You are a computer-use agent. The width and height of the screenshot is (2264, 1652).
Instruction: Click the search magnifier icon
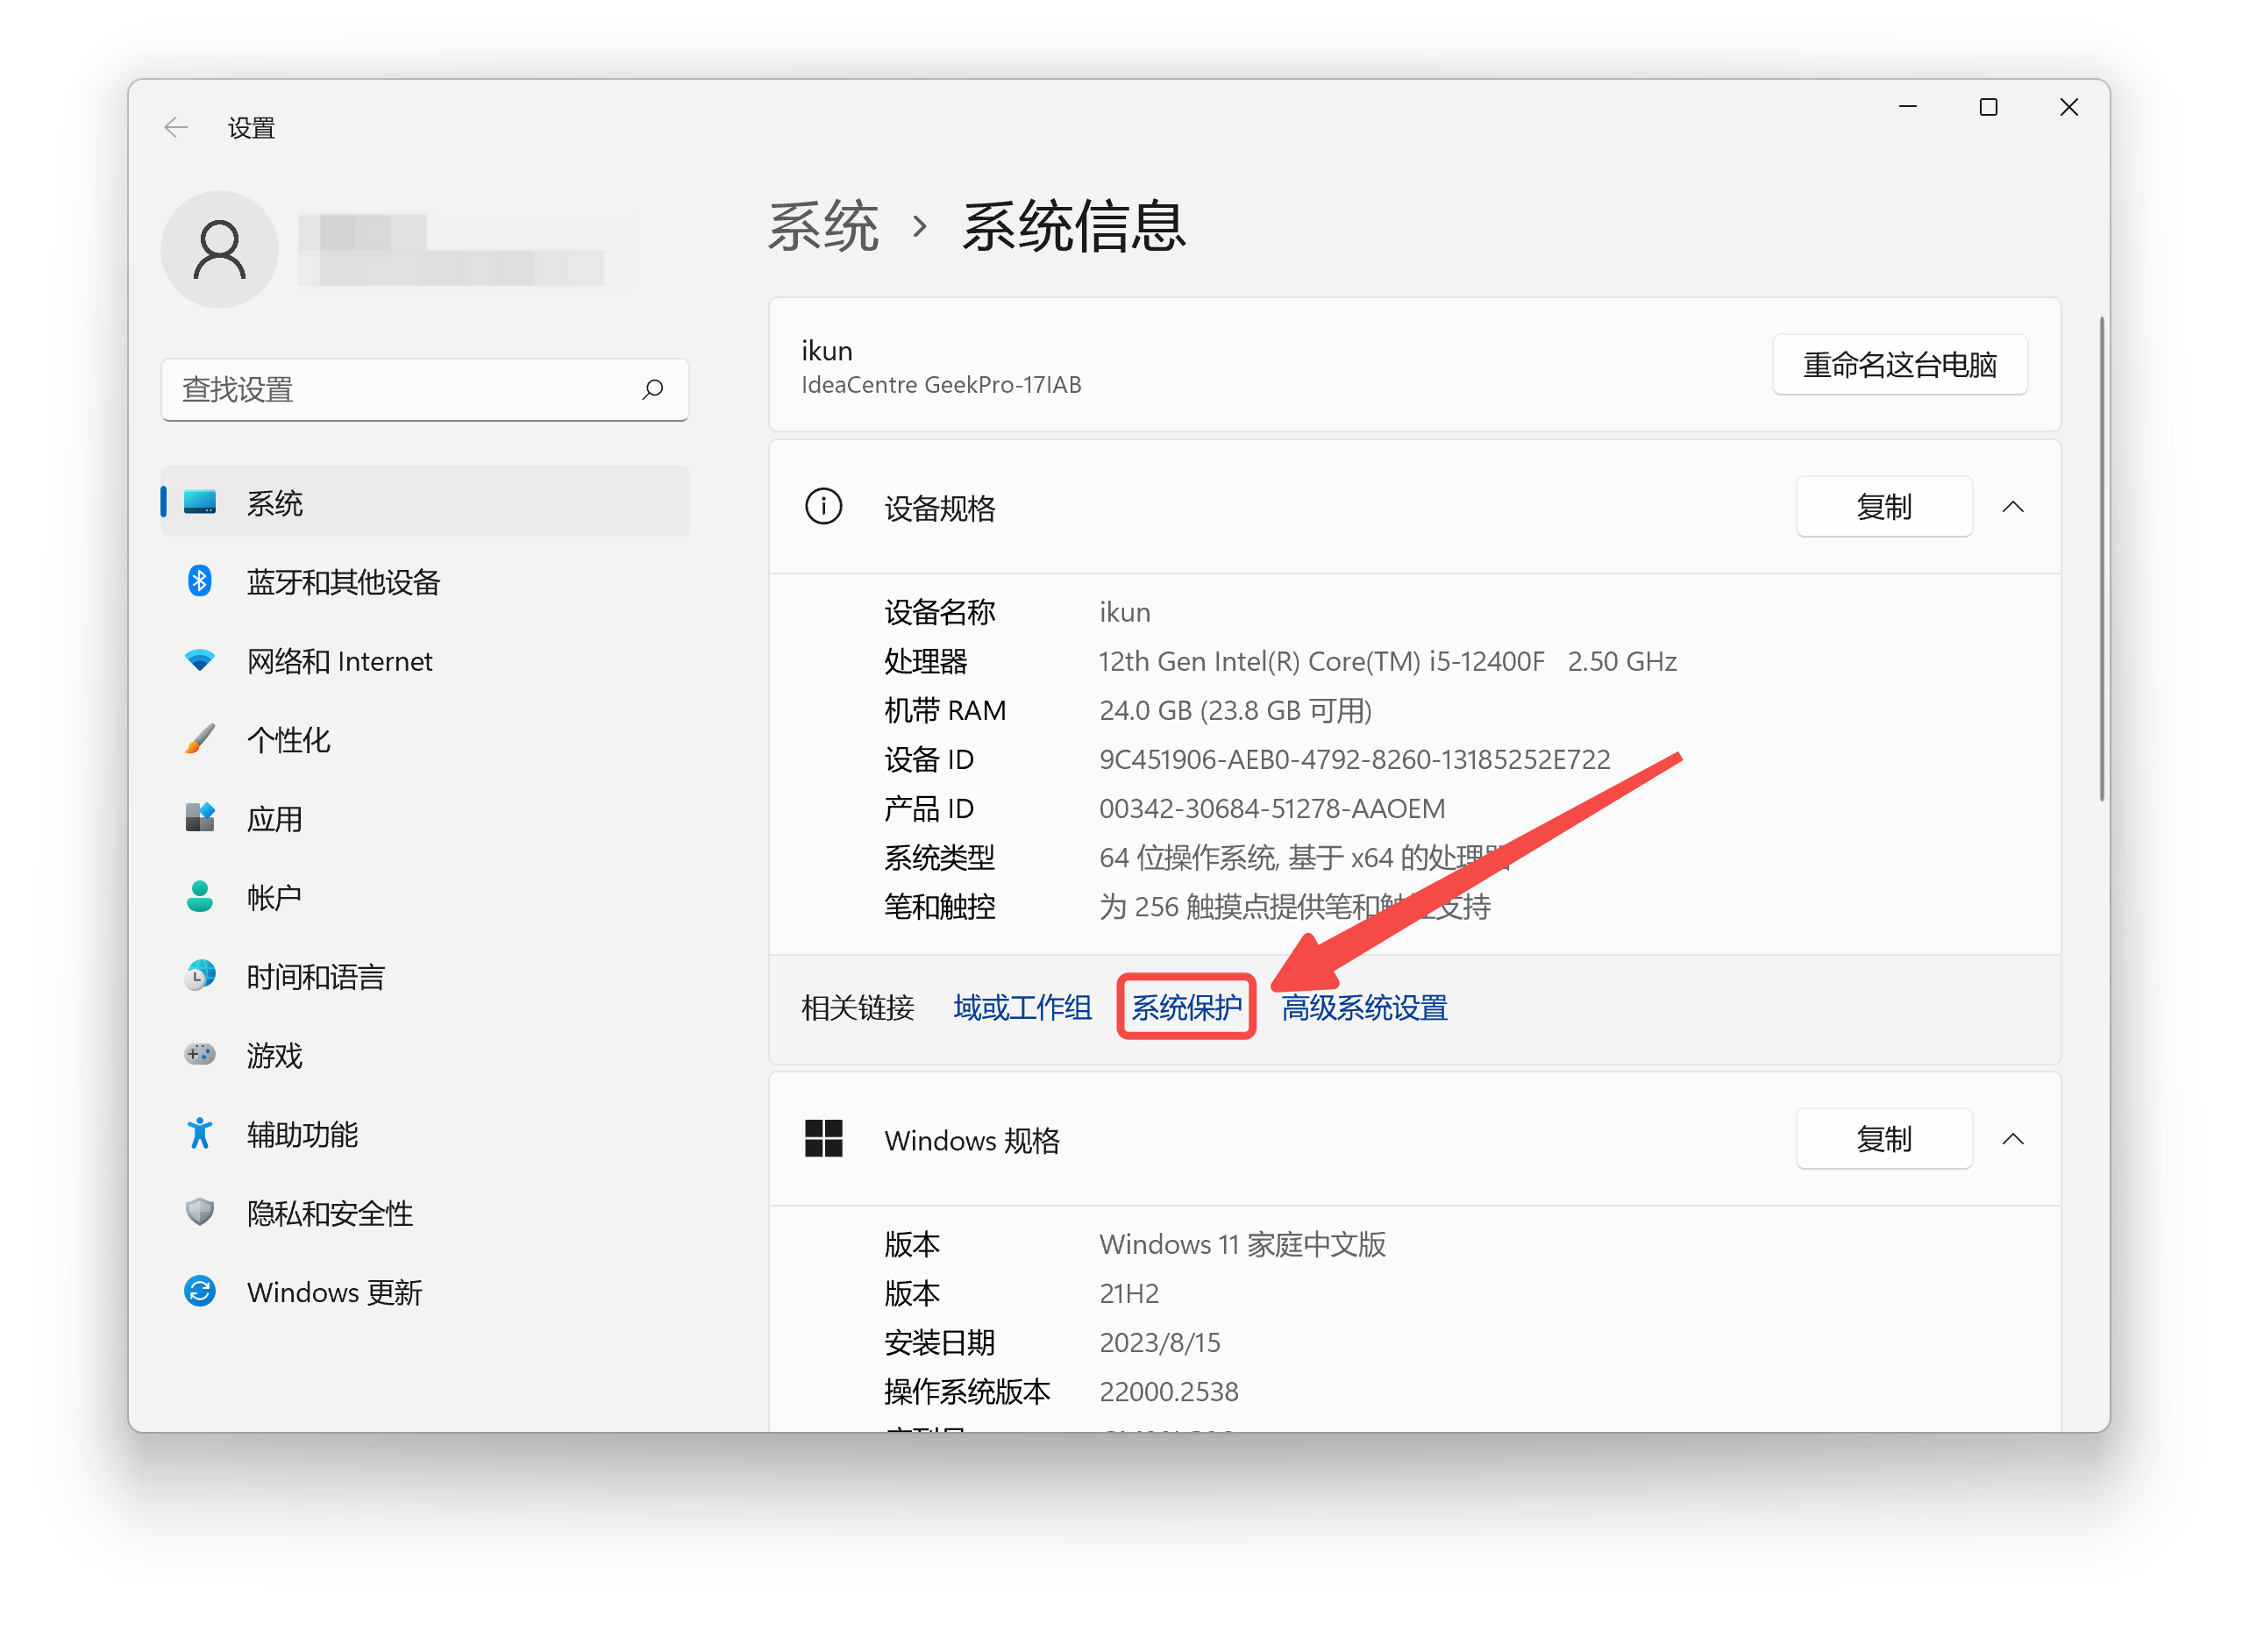coord(653,389)
